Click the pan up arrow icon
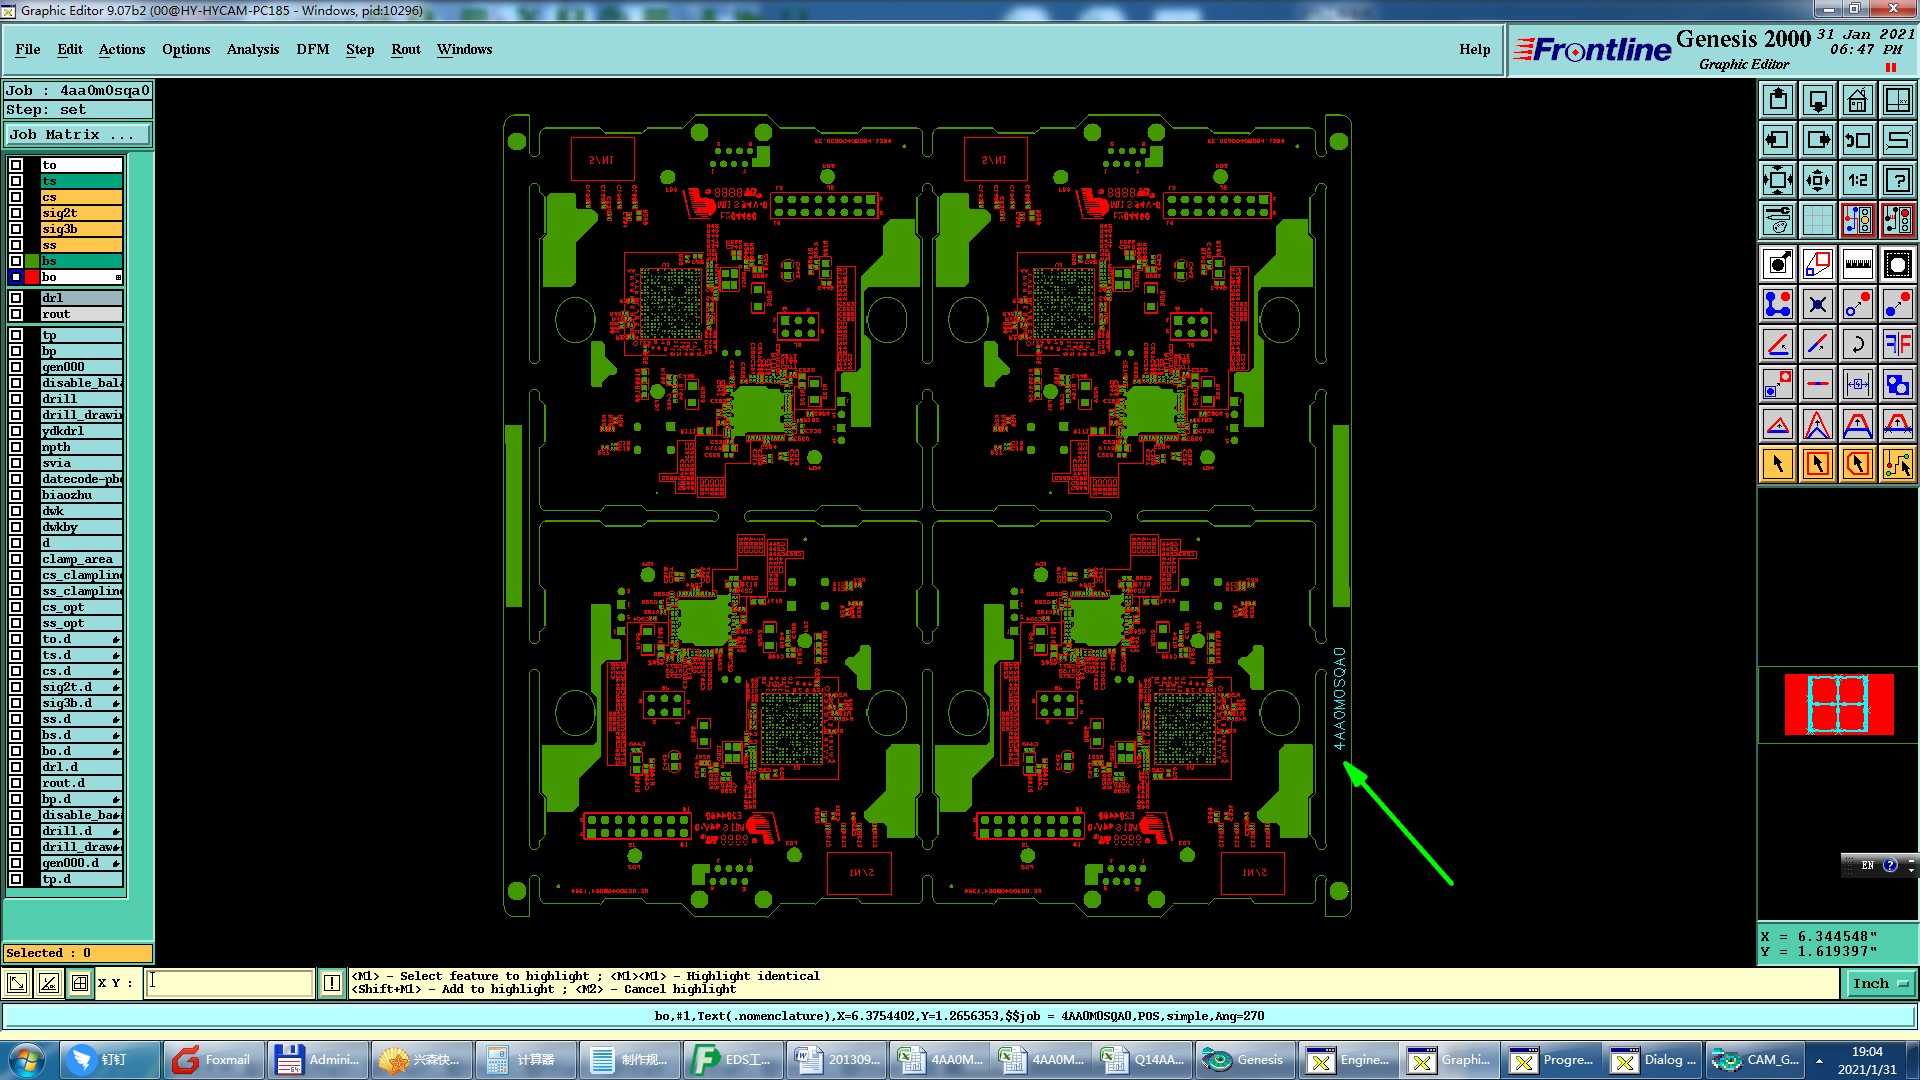Screen dimensions: 1920x1080 [1778, 100]
